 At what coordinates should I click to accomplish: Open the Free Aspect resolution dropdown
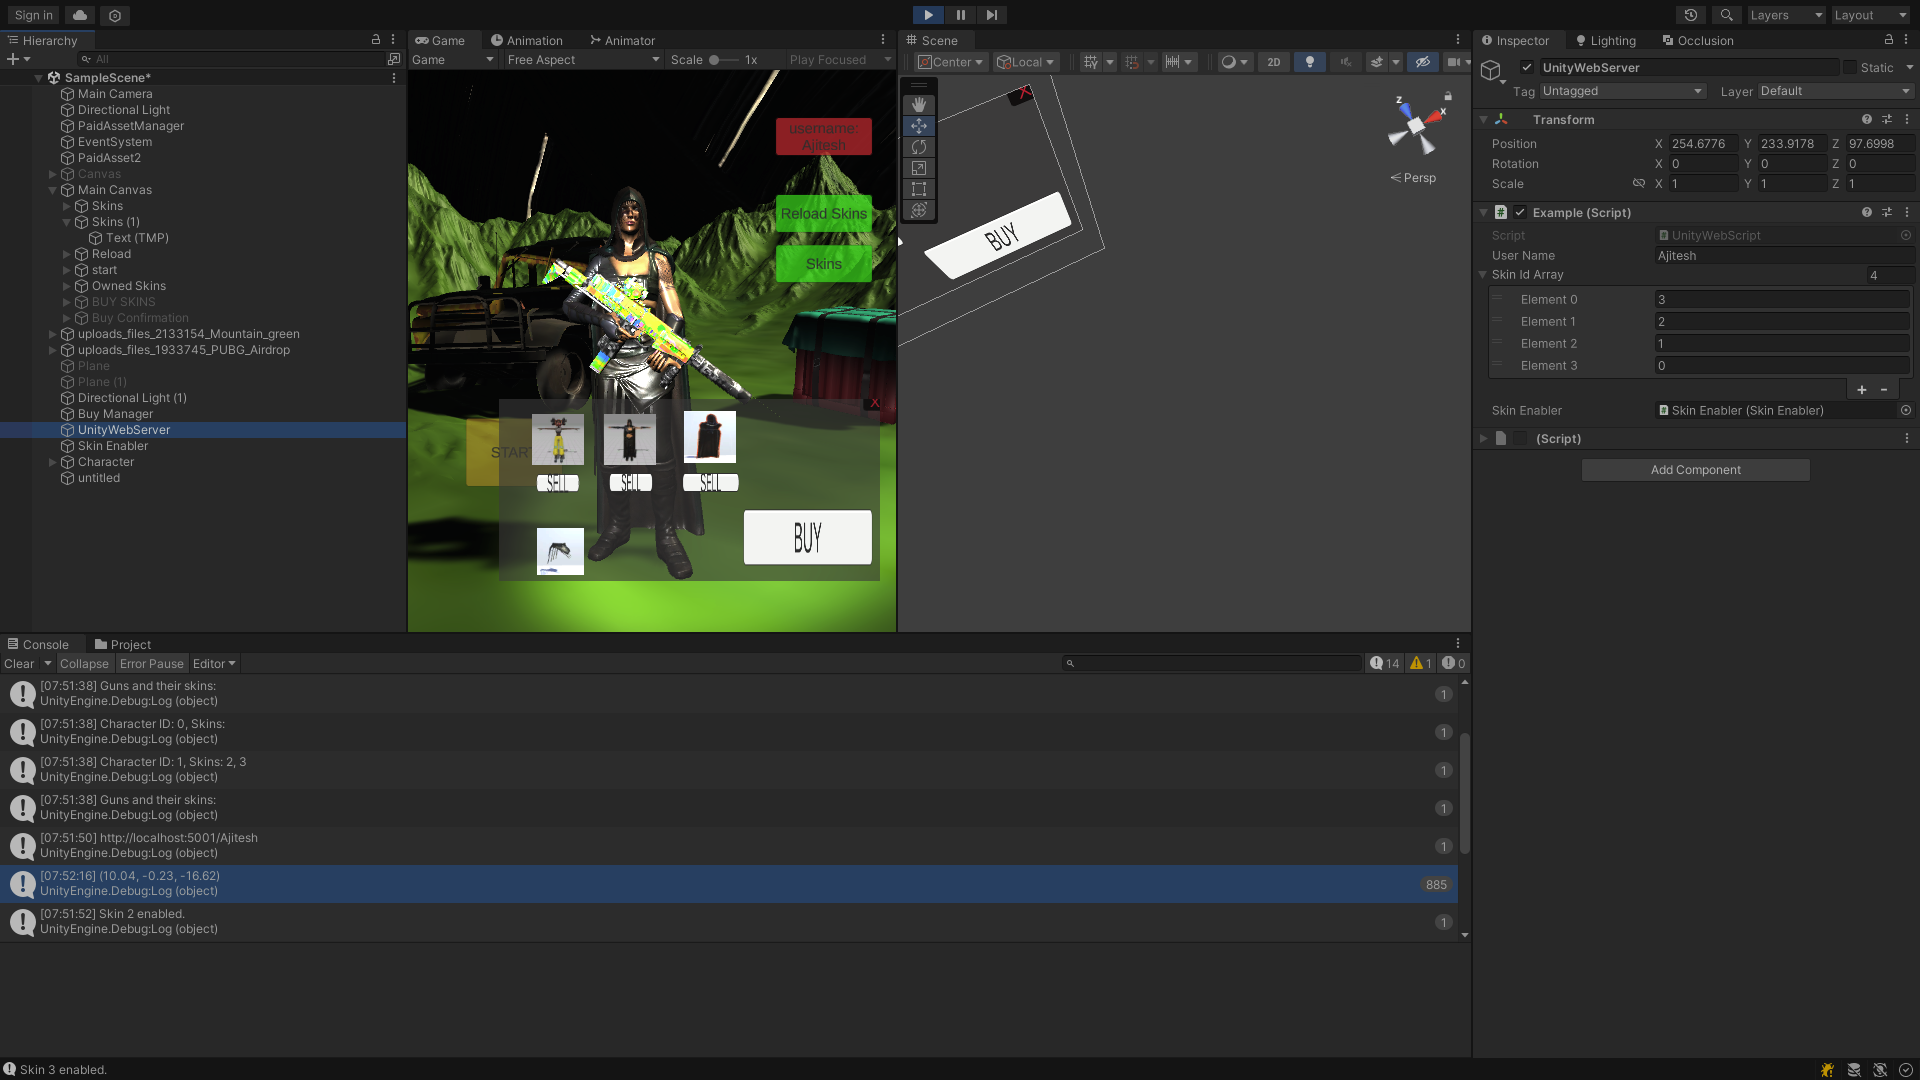(583, 60)
